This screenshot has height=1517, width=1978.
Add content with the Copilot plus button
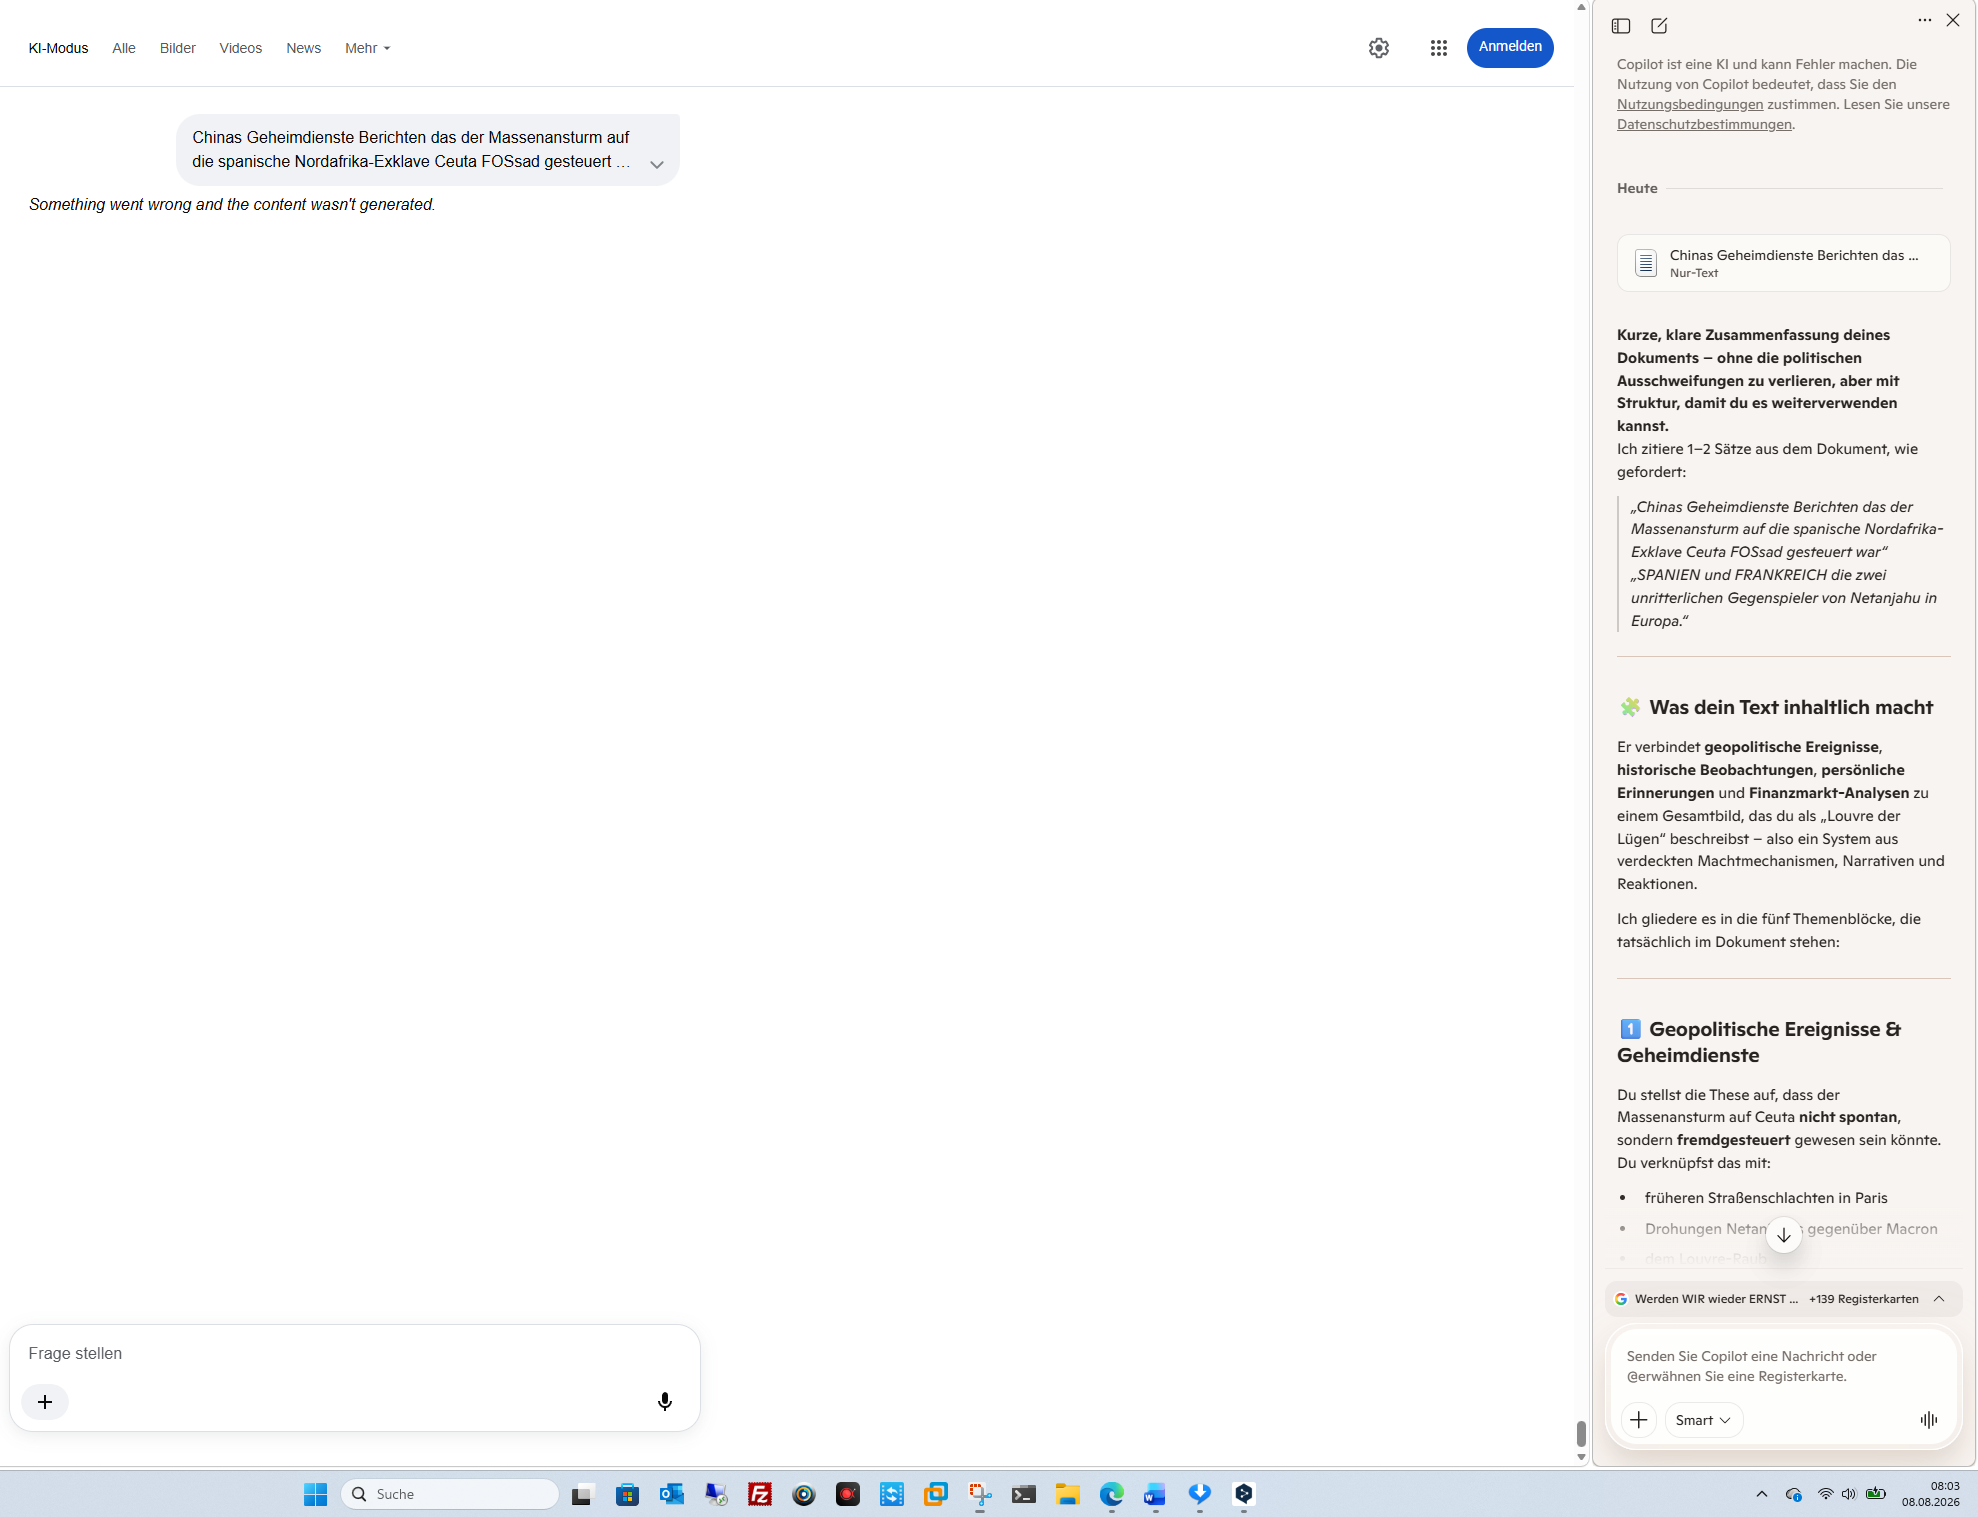click(x=1639, y=1420)
